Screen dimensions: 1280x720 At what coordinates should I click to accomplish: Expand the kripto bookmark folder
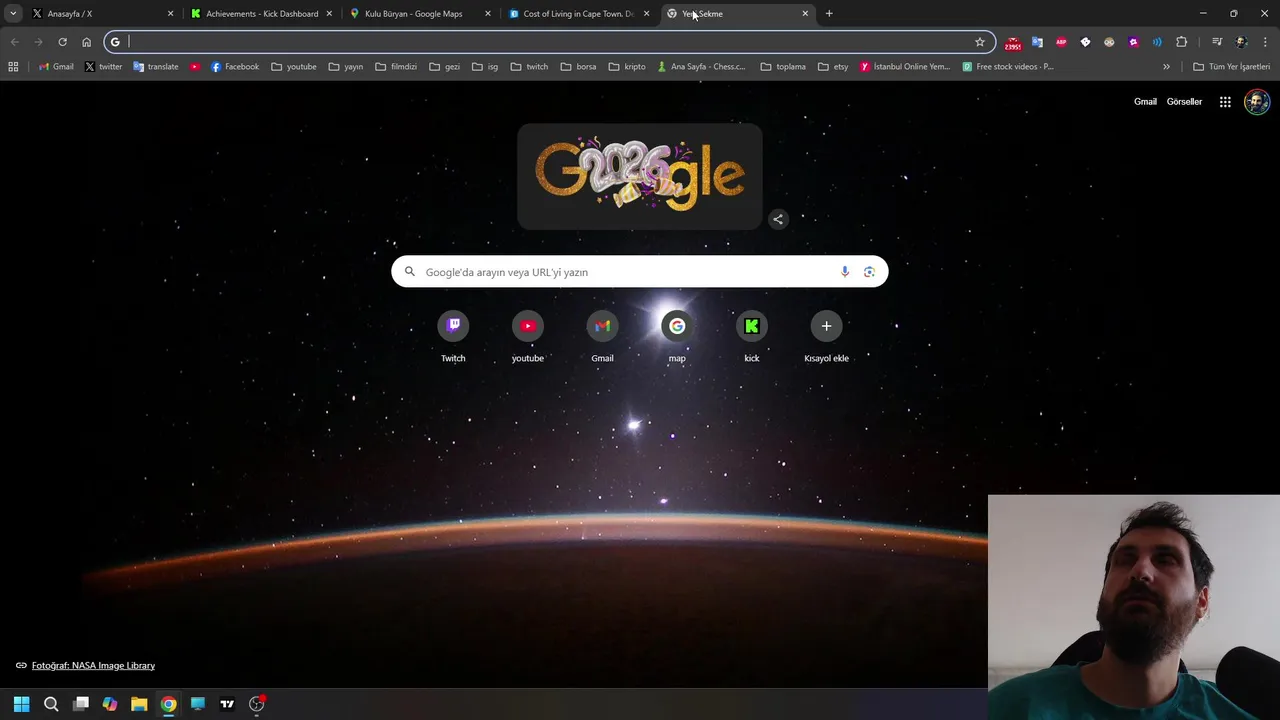[x=627, y=67]
